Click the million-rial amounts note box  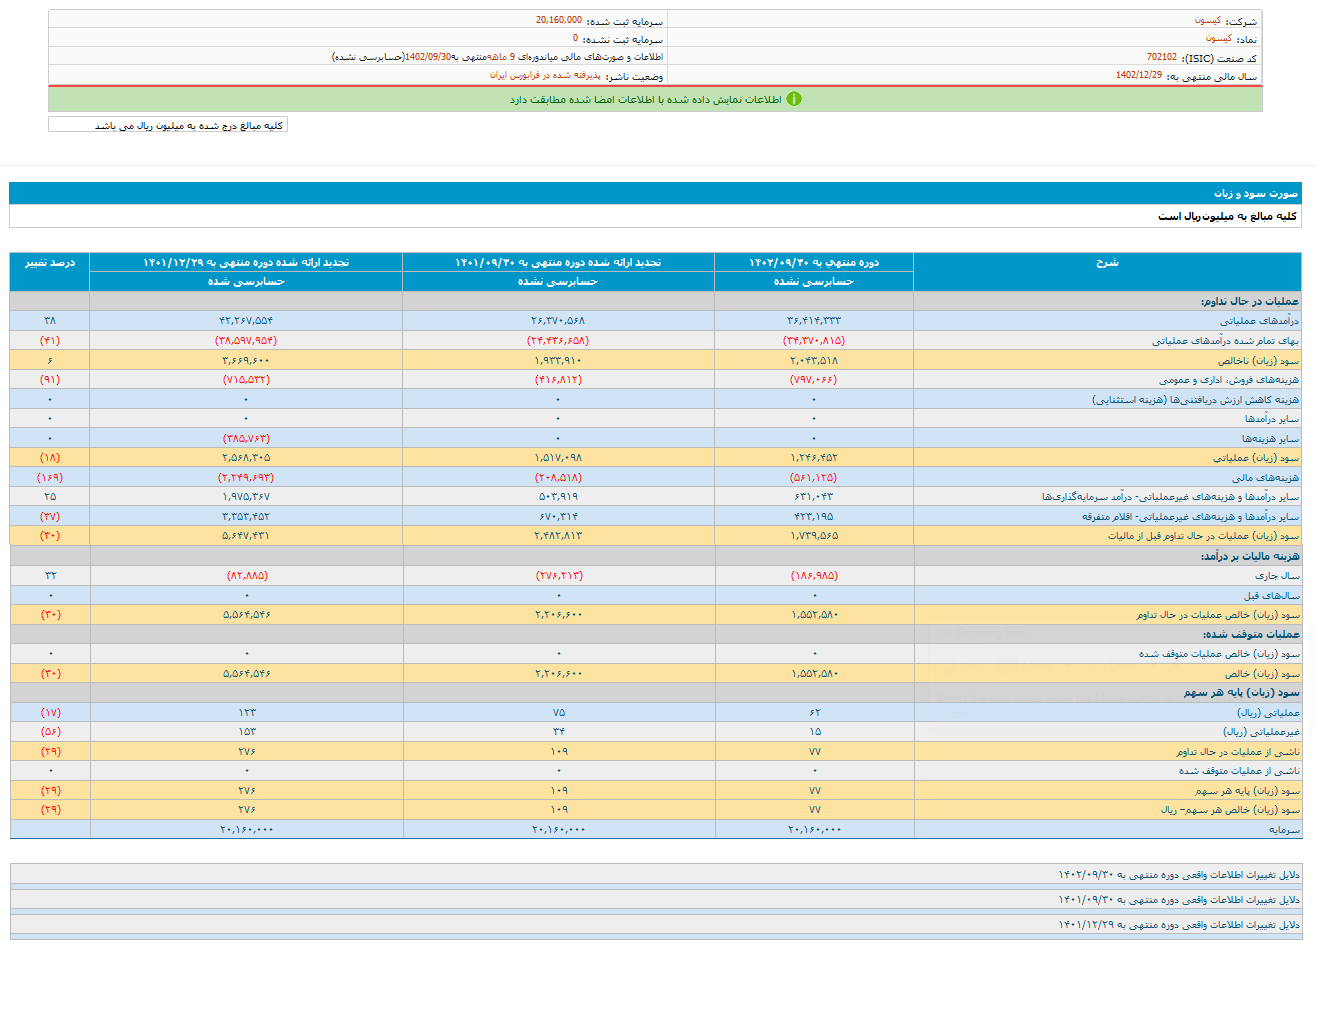coord(168,125)
